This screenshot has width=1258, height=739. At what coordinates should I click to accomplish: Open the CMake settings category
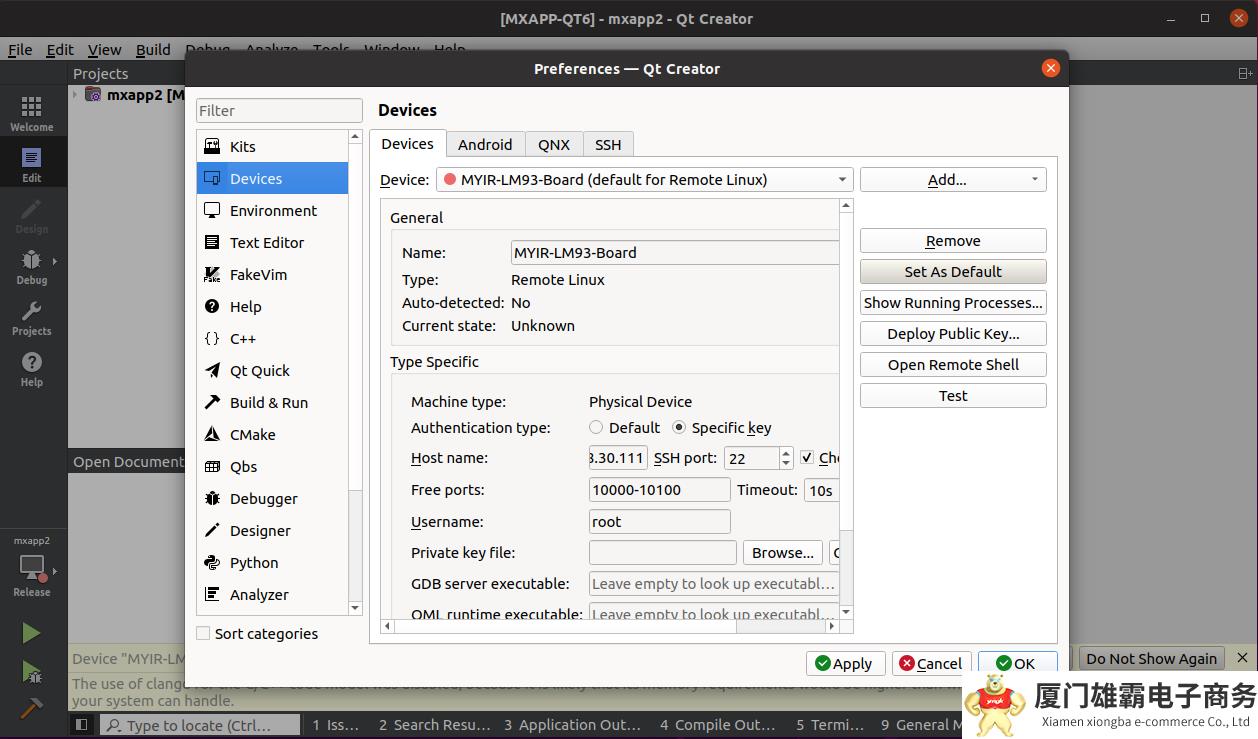pyautogui.click(x=252, y=435)
